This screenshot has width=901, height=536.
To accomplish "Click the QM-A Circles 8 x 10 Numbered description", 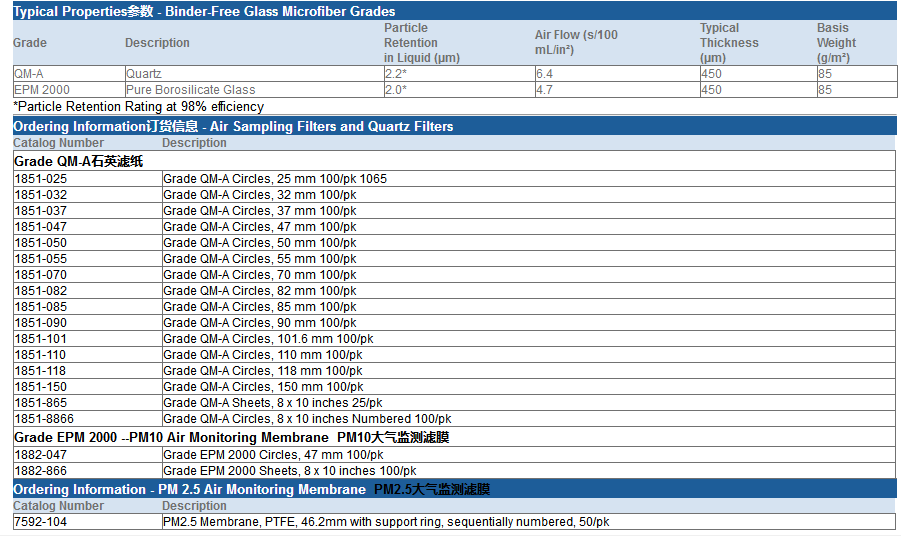I will click(x=307, y=419).
